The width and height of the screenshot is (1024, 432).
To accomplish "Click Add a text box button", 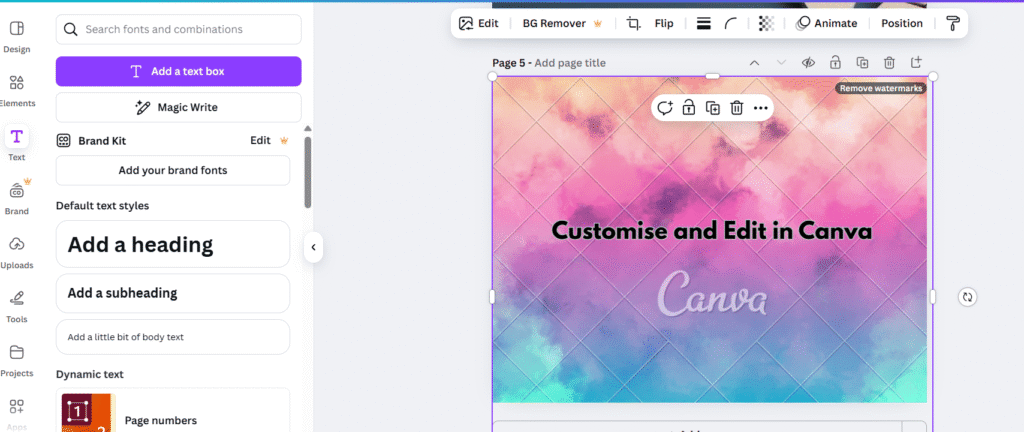I will pyautogui.click(x=178, y=71).
